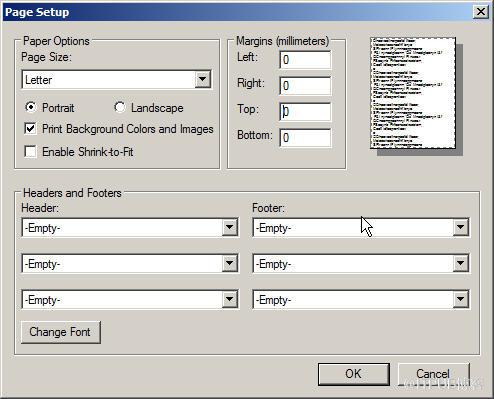Screen dimensions: 494x399
Task: Select the Portrait orientation radio button
Action: [31, 107]
